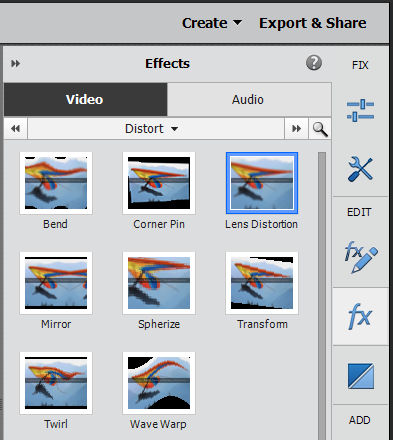Select the Twirl effect thumbnail
Screen dimensions: 393x440
[56, 383]
